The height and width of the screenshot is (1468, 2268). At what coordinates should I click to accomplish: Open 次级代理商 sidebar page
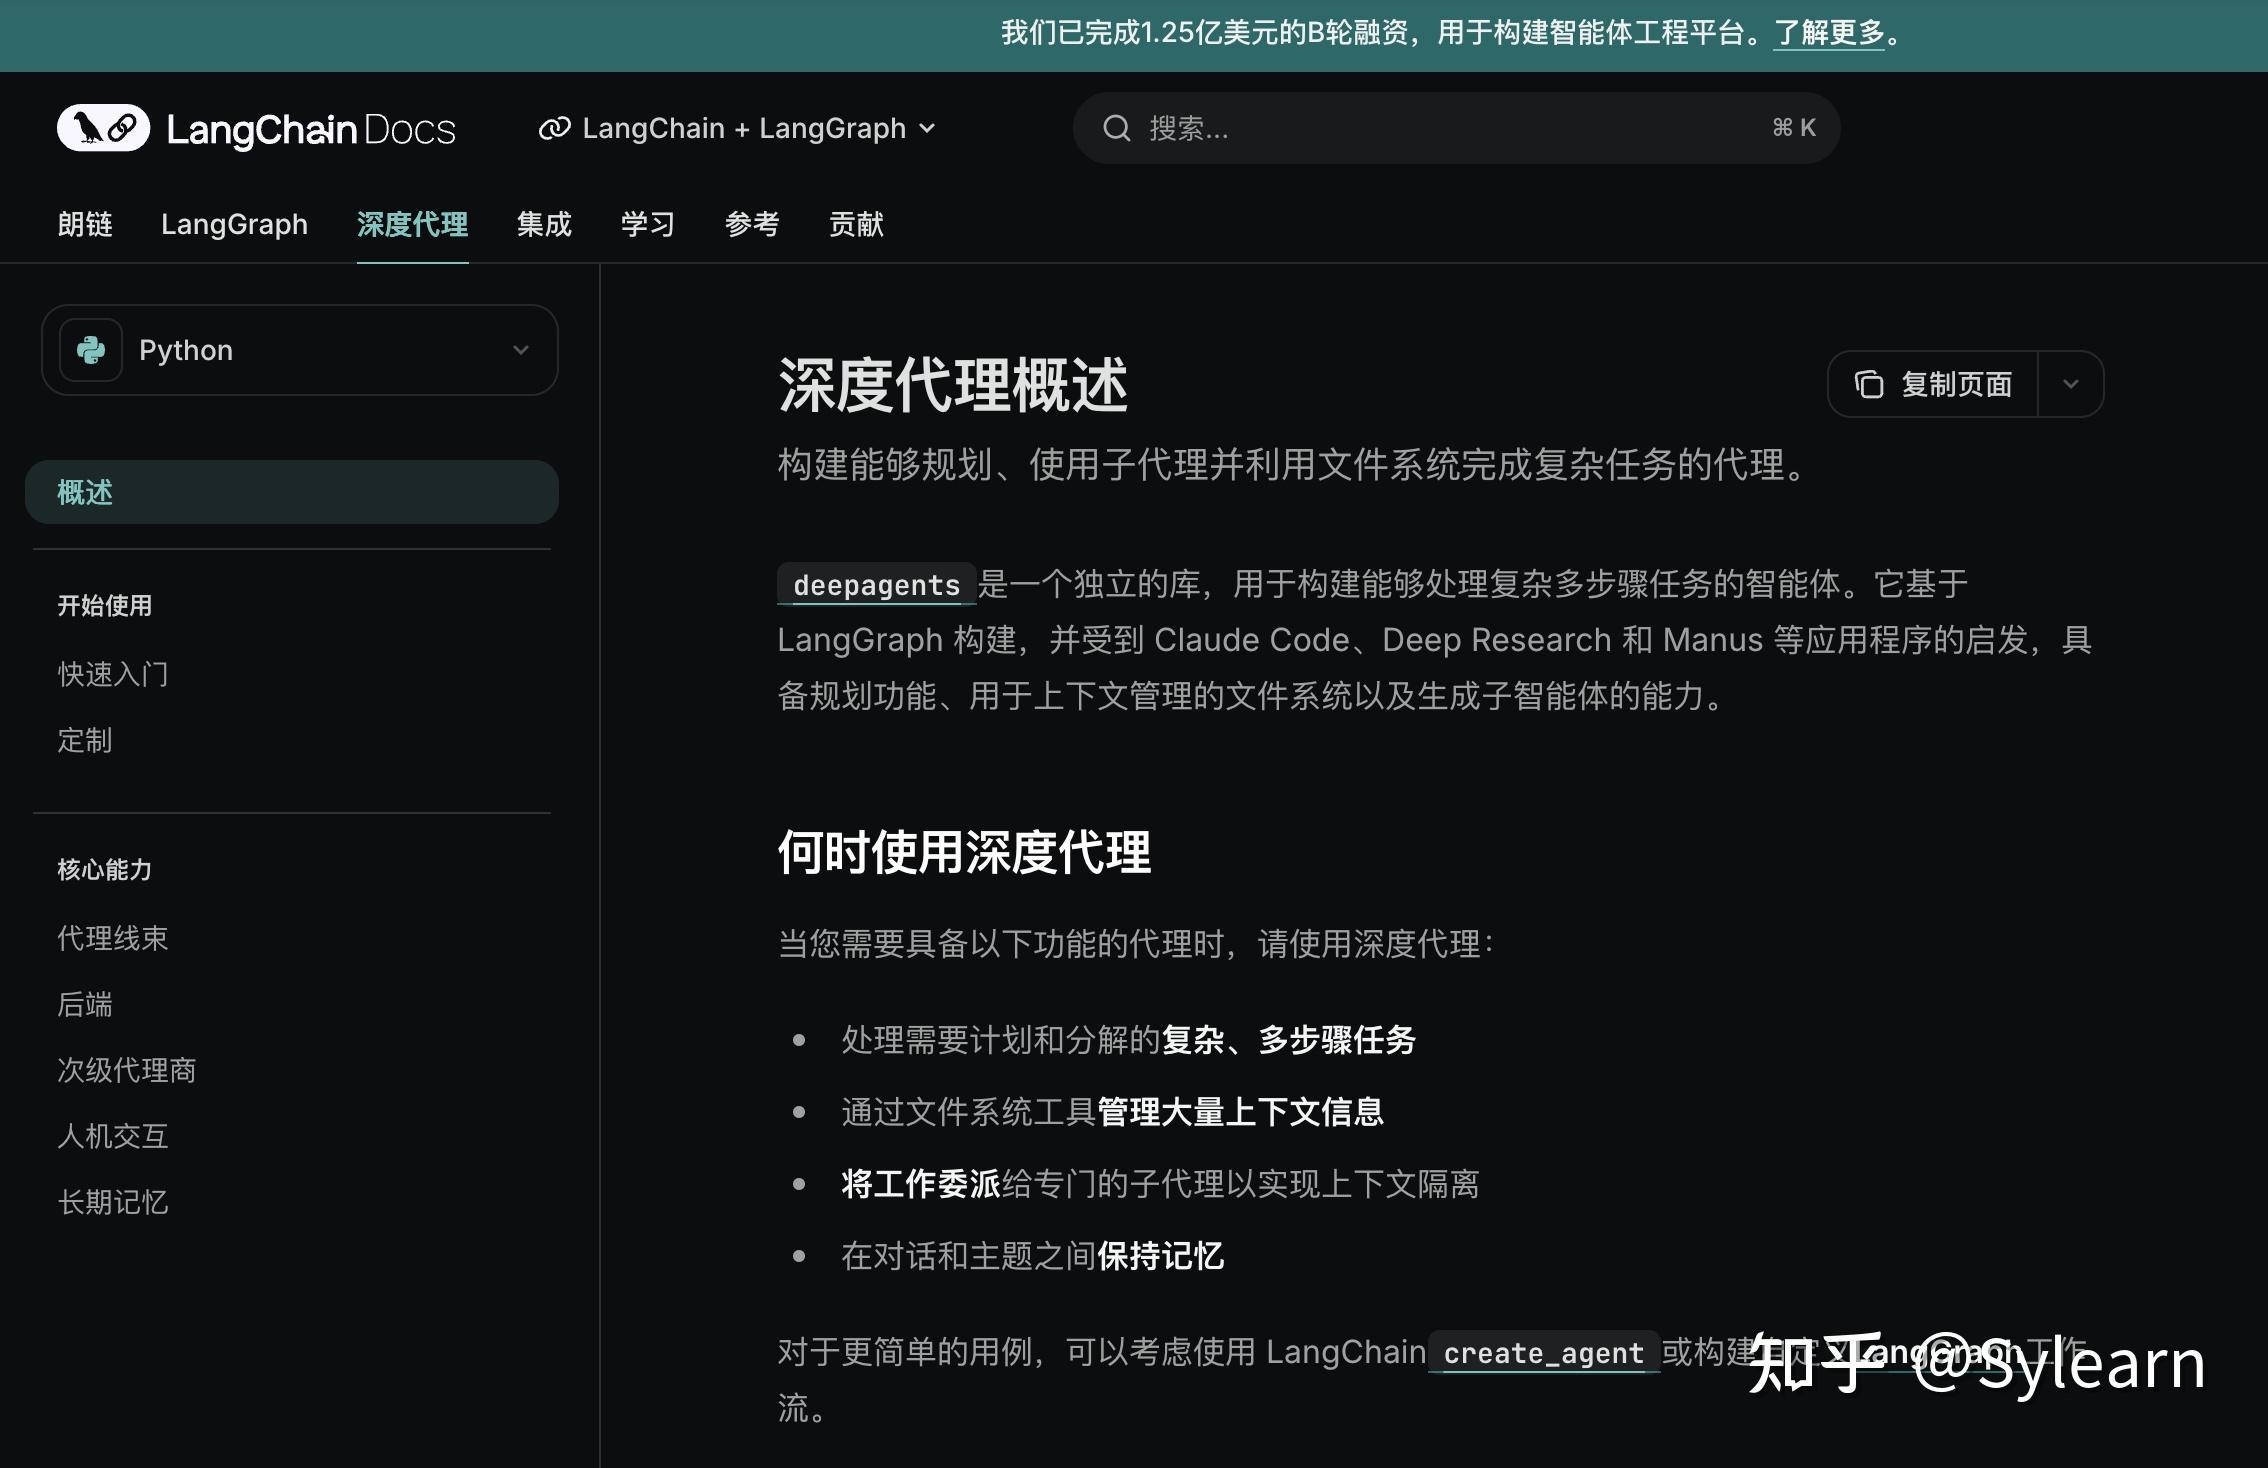tap(127, 1070)
